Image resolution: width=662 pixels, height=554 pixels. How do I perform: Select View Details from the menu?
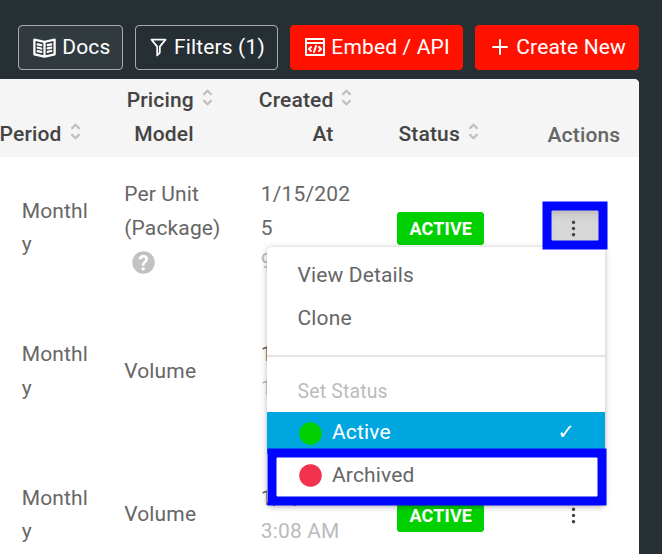[355, 275]
